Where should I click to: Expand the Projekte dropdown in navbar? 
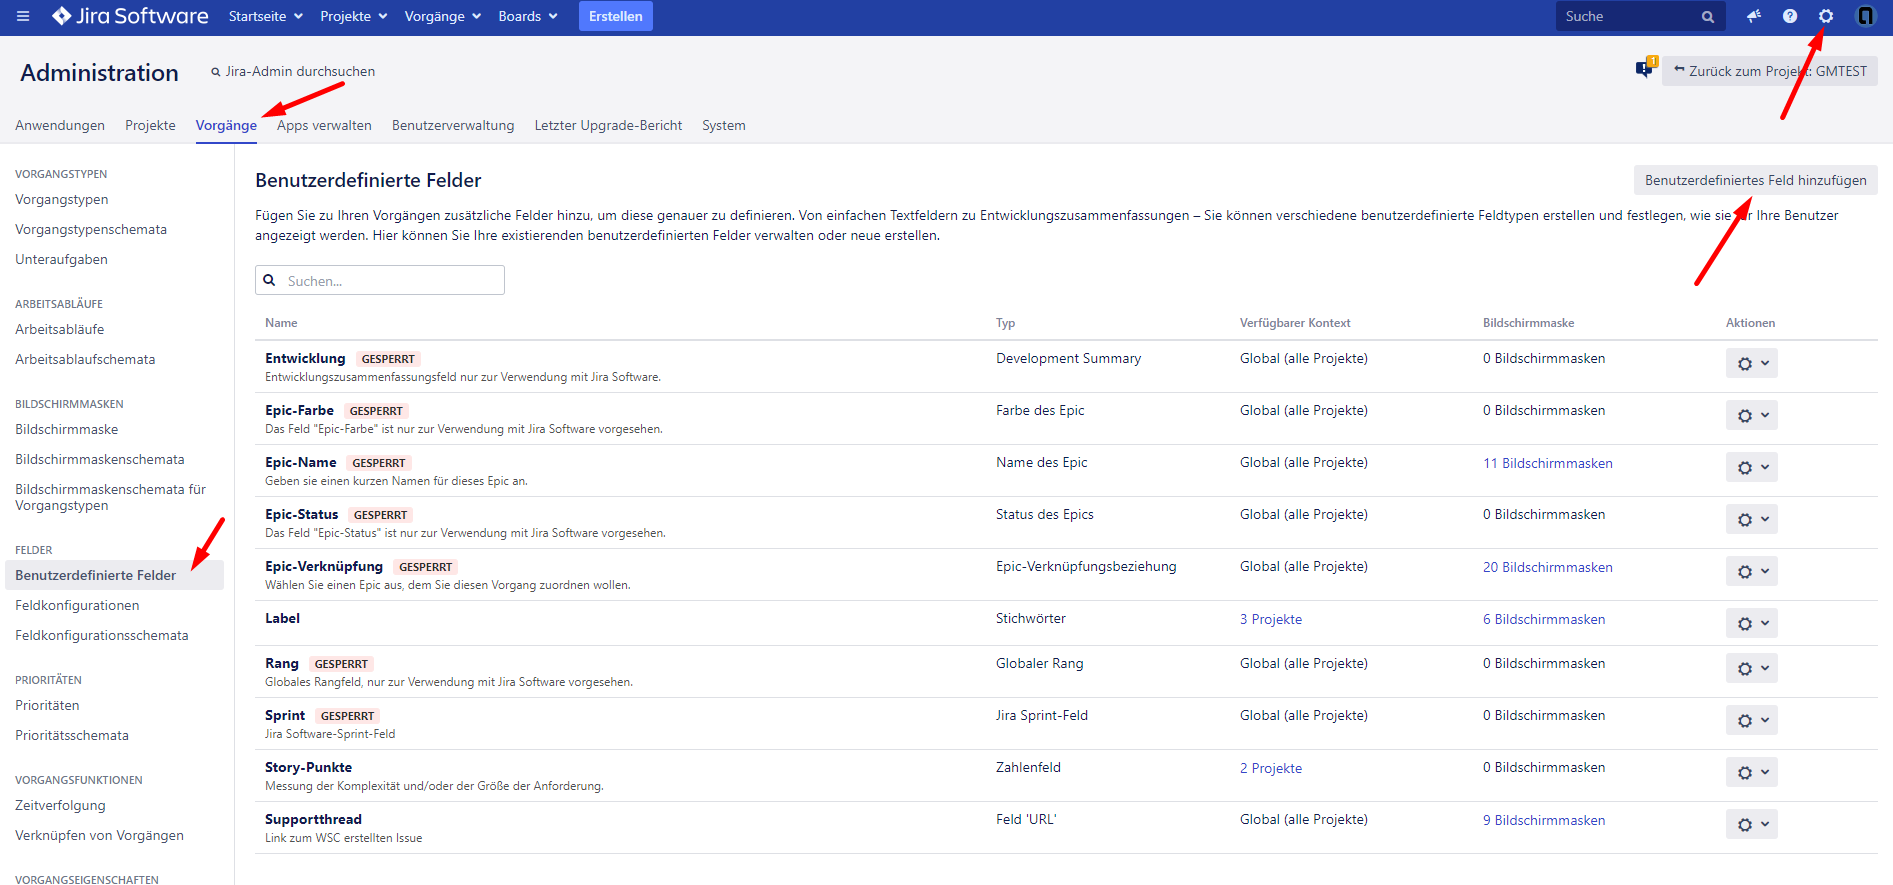pyautogui.click(x=353, y=16)
